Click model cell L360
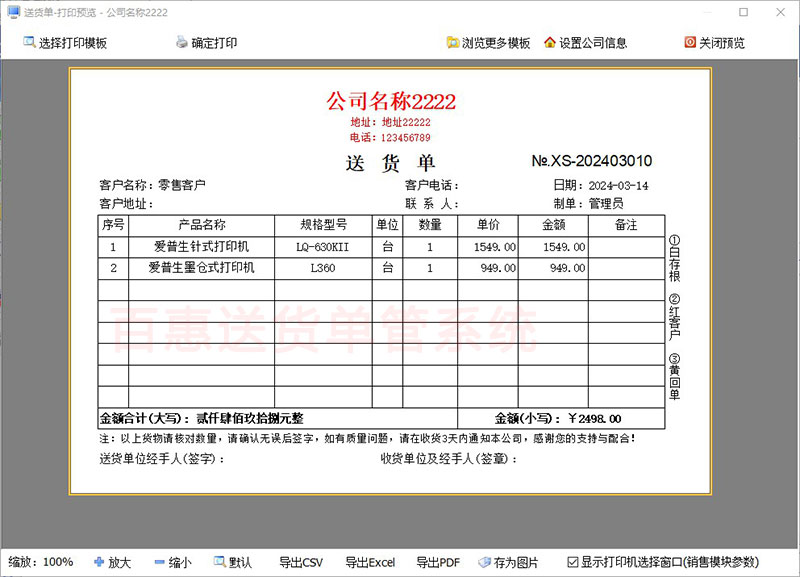The width and height of the screenshot is (800, 577). 323,268
